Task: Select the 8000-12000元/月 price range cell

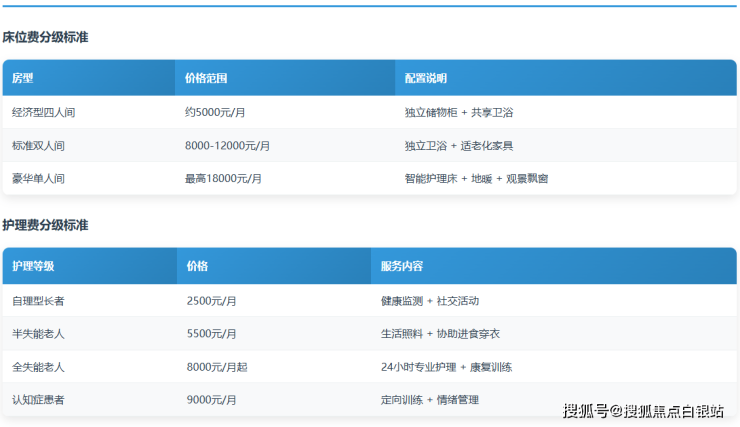Action: [227, 145]
